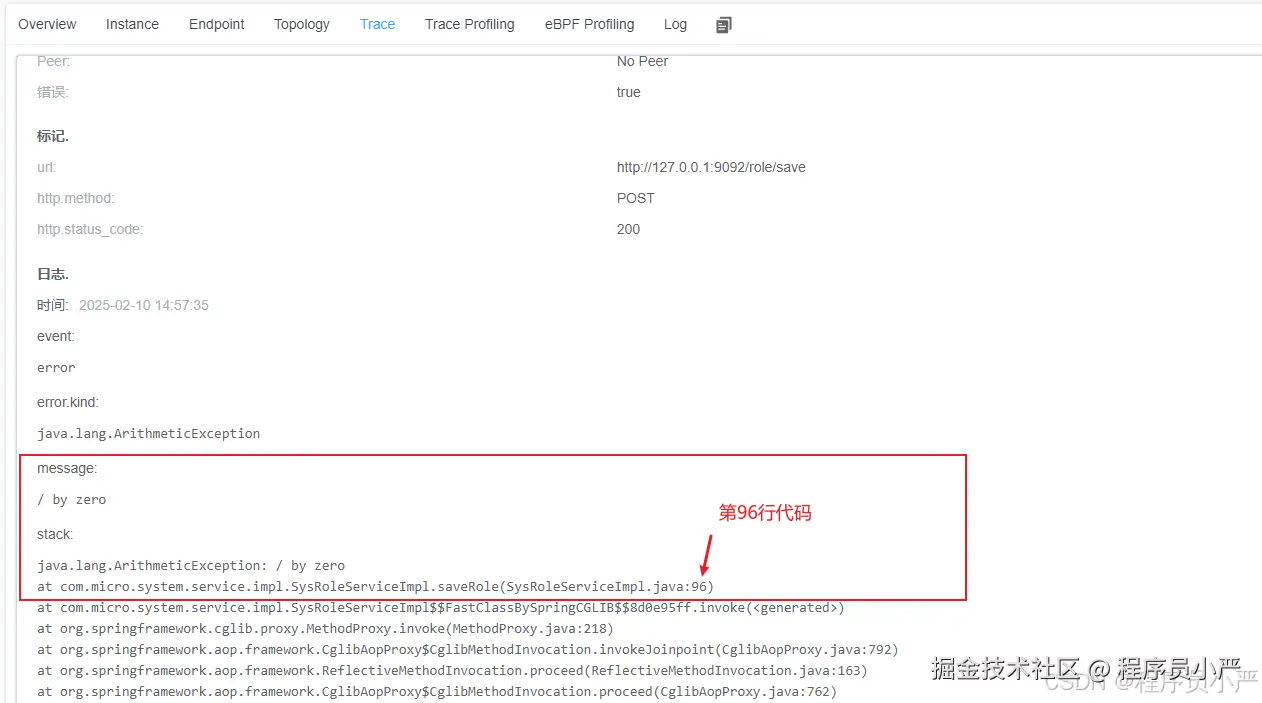Click the MethodProxy.invoke stack trace line
Viewport: 1262px width, 703px height.
(325, 628)
